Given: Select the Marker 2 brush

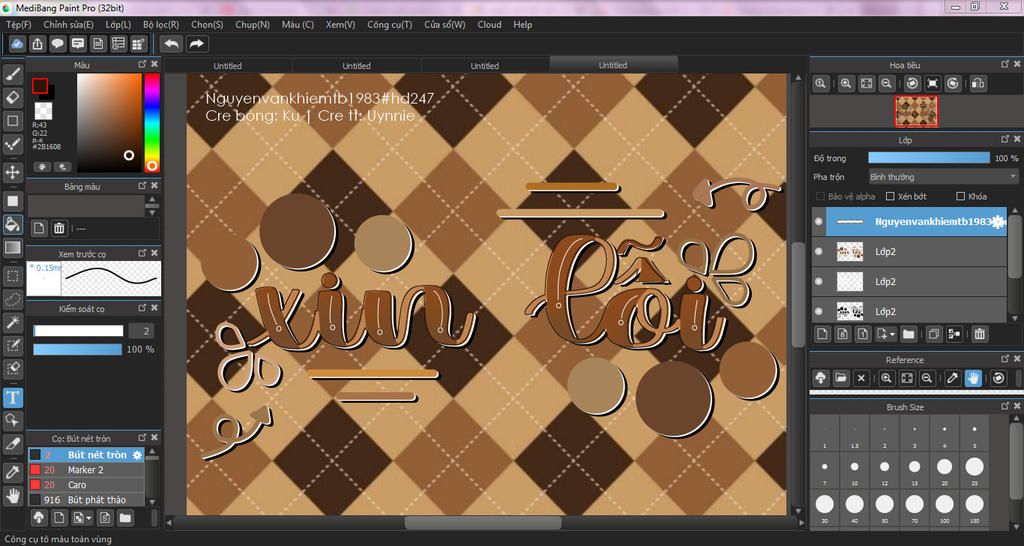Looking at the screenshot, I should tap(86, 470).
